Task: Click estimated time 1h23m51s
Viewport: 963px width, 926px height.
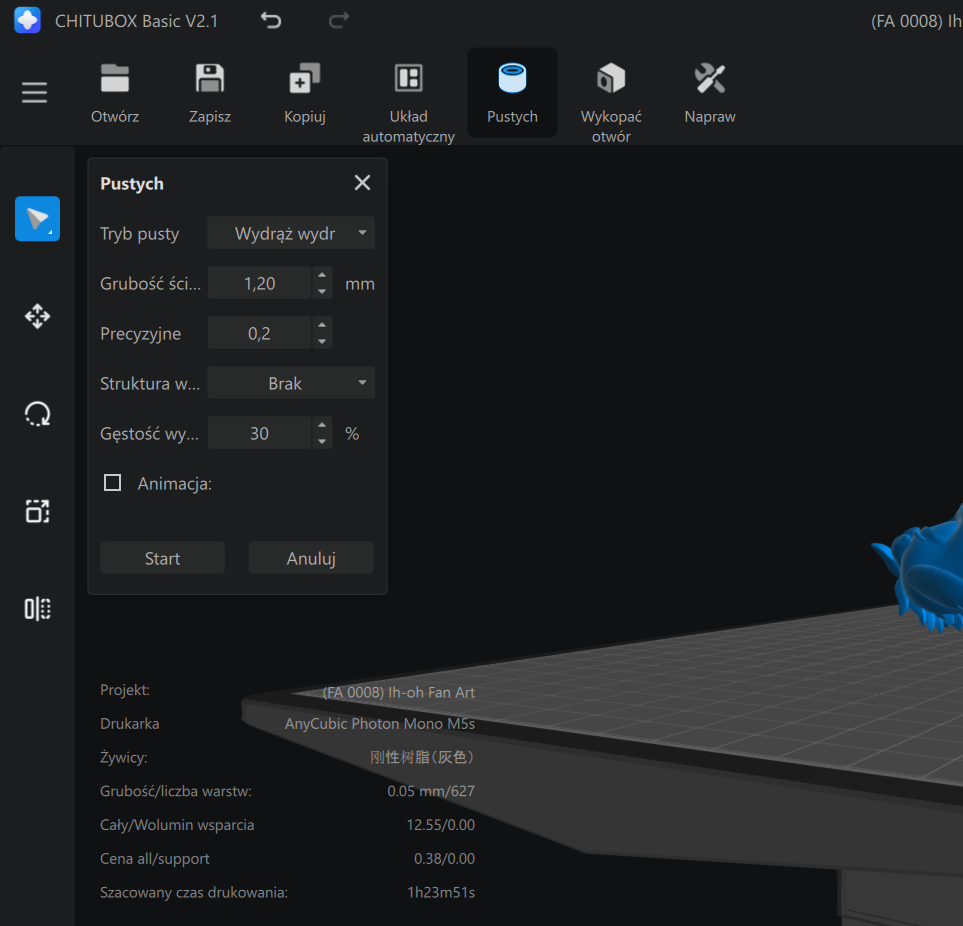Action: pyautogui.click(x=441, y=892)
